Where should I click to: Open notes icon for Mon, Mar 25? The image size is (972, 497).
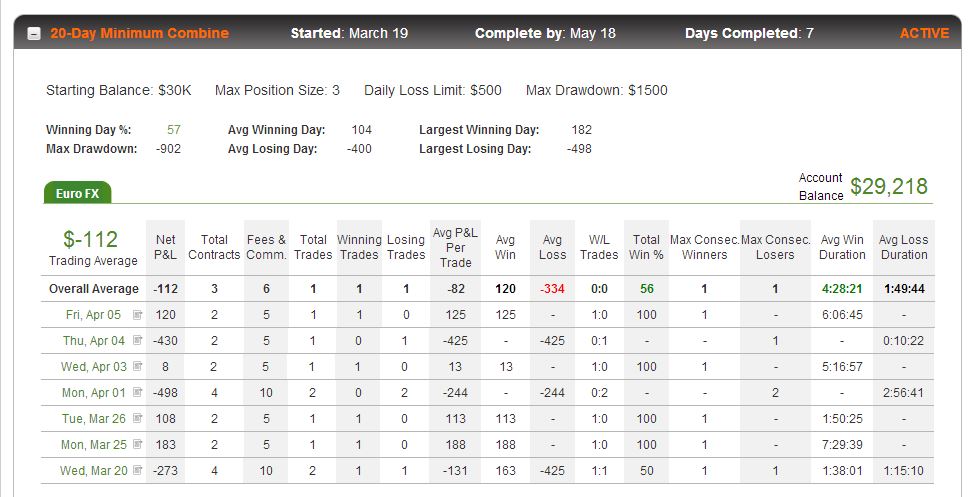pos(138,444)
